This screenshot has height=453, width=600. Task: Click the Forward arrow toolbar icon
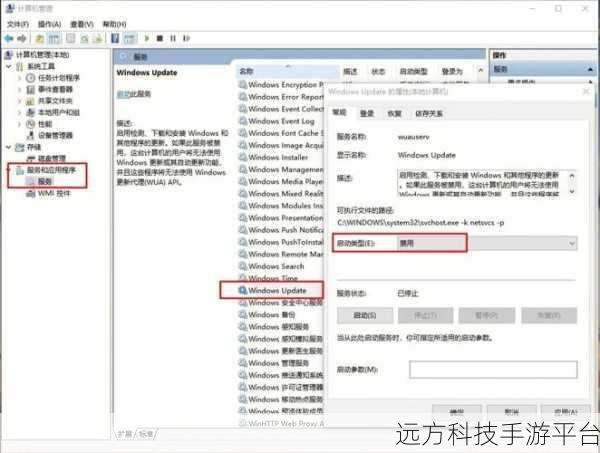[x=22, y=38]
